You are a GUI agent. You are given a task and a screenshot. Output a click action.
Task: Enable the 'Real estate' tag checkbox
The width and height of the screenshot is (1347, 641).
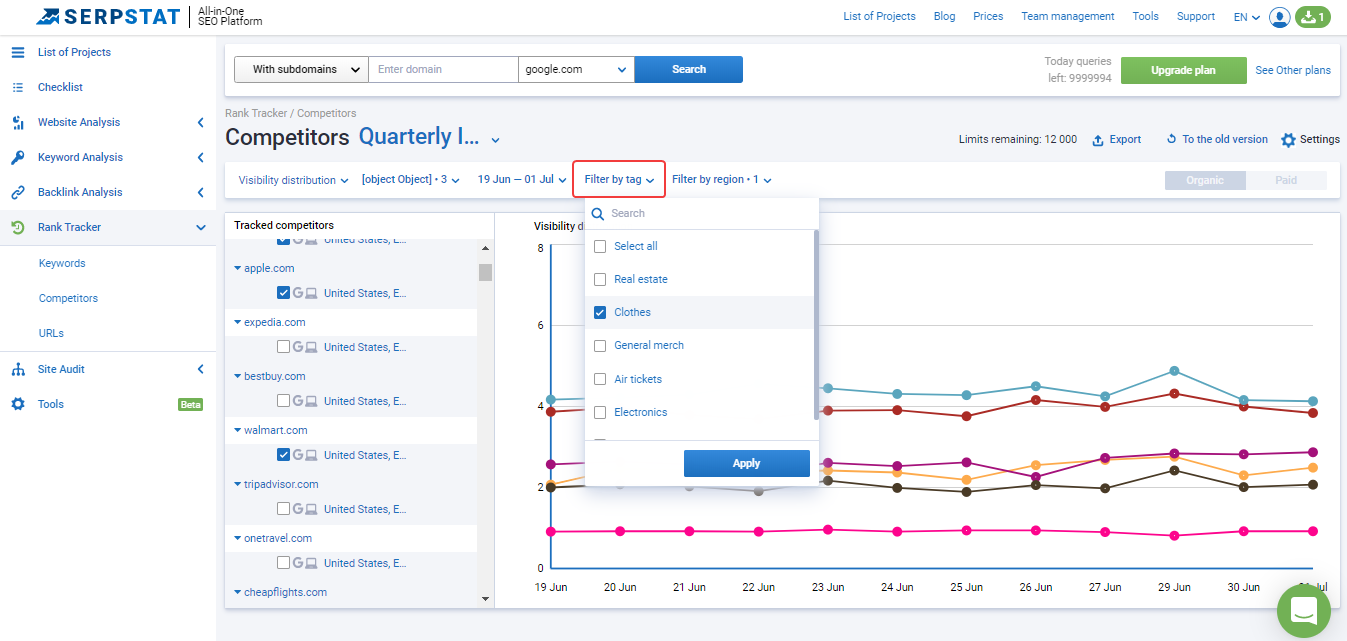point(600,279)
